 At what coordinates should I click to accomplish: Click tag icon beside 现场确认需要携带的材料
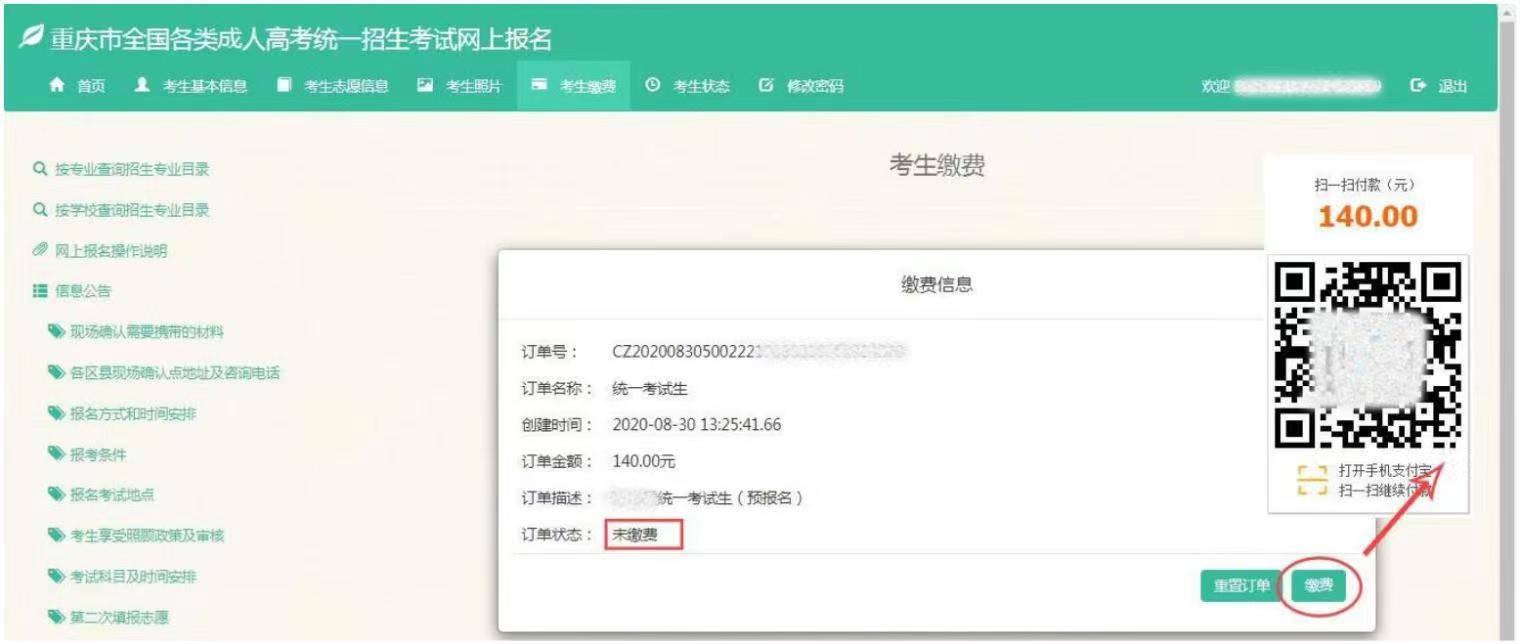[55, 332]
